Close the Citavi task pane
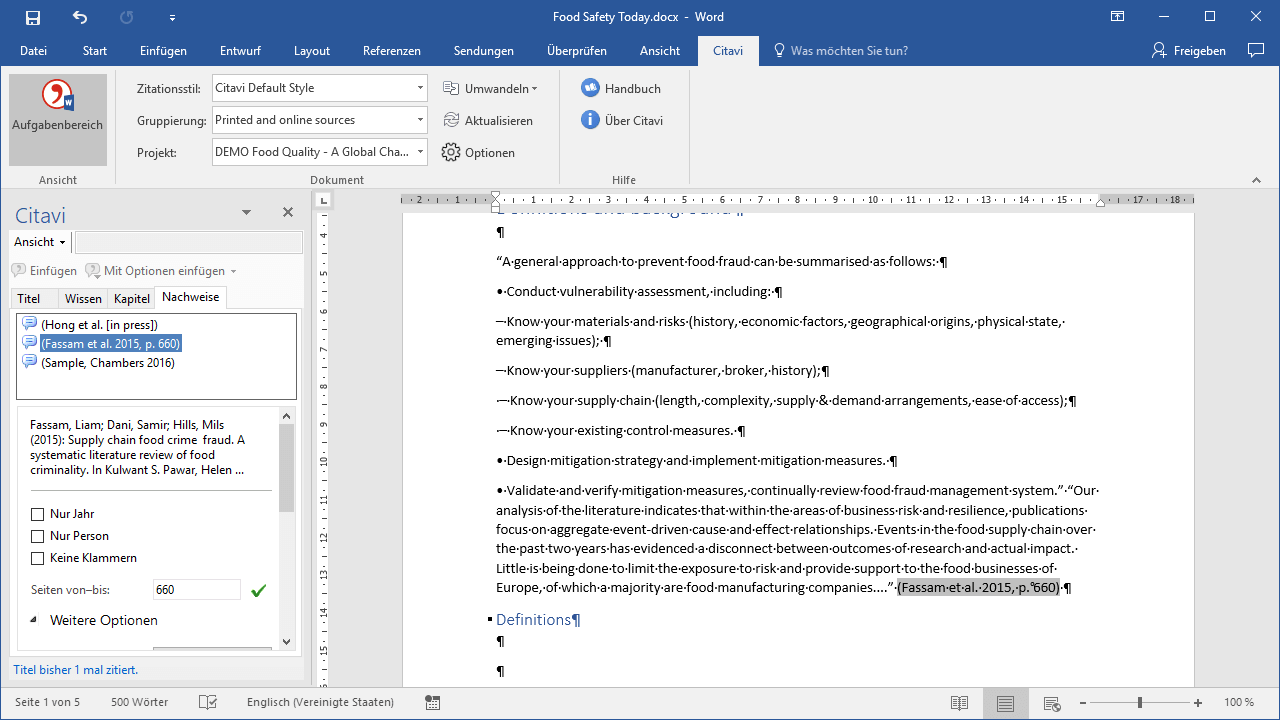The width and height of the screenshot is (1280, 720). 288,212
